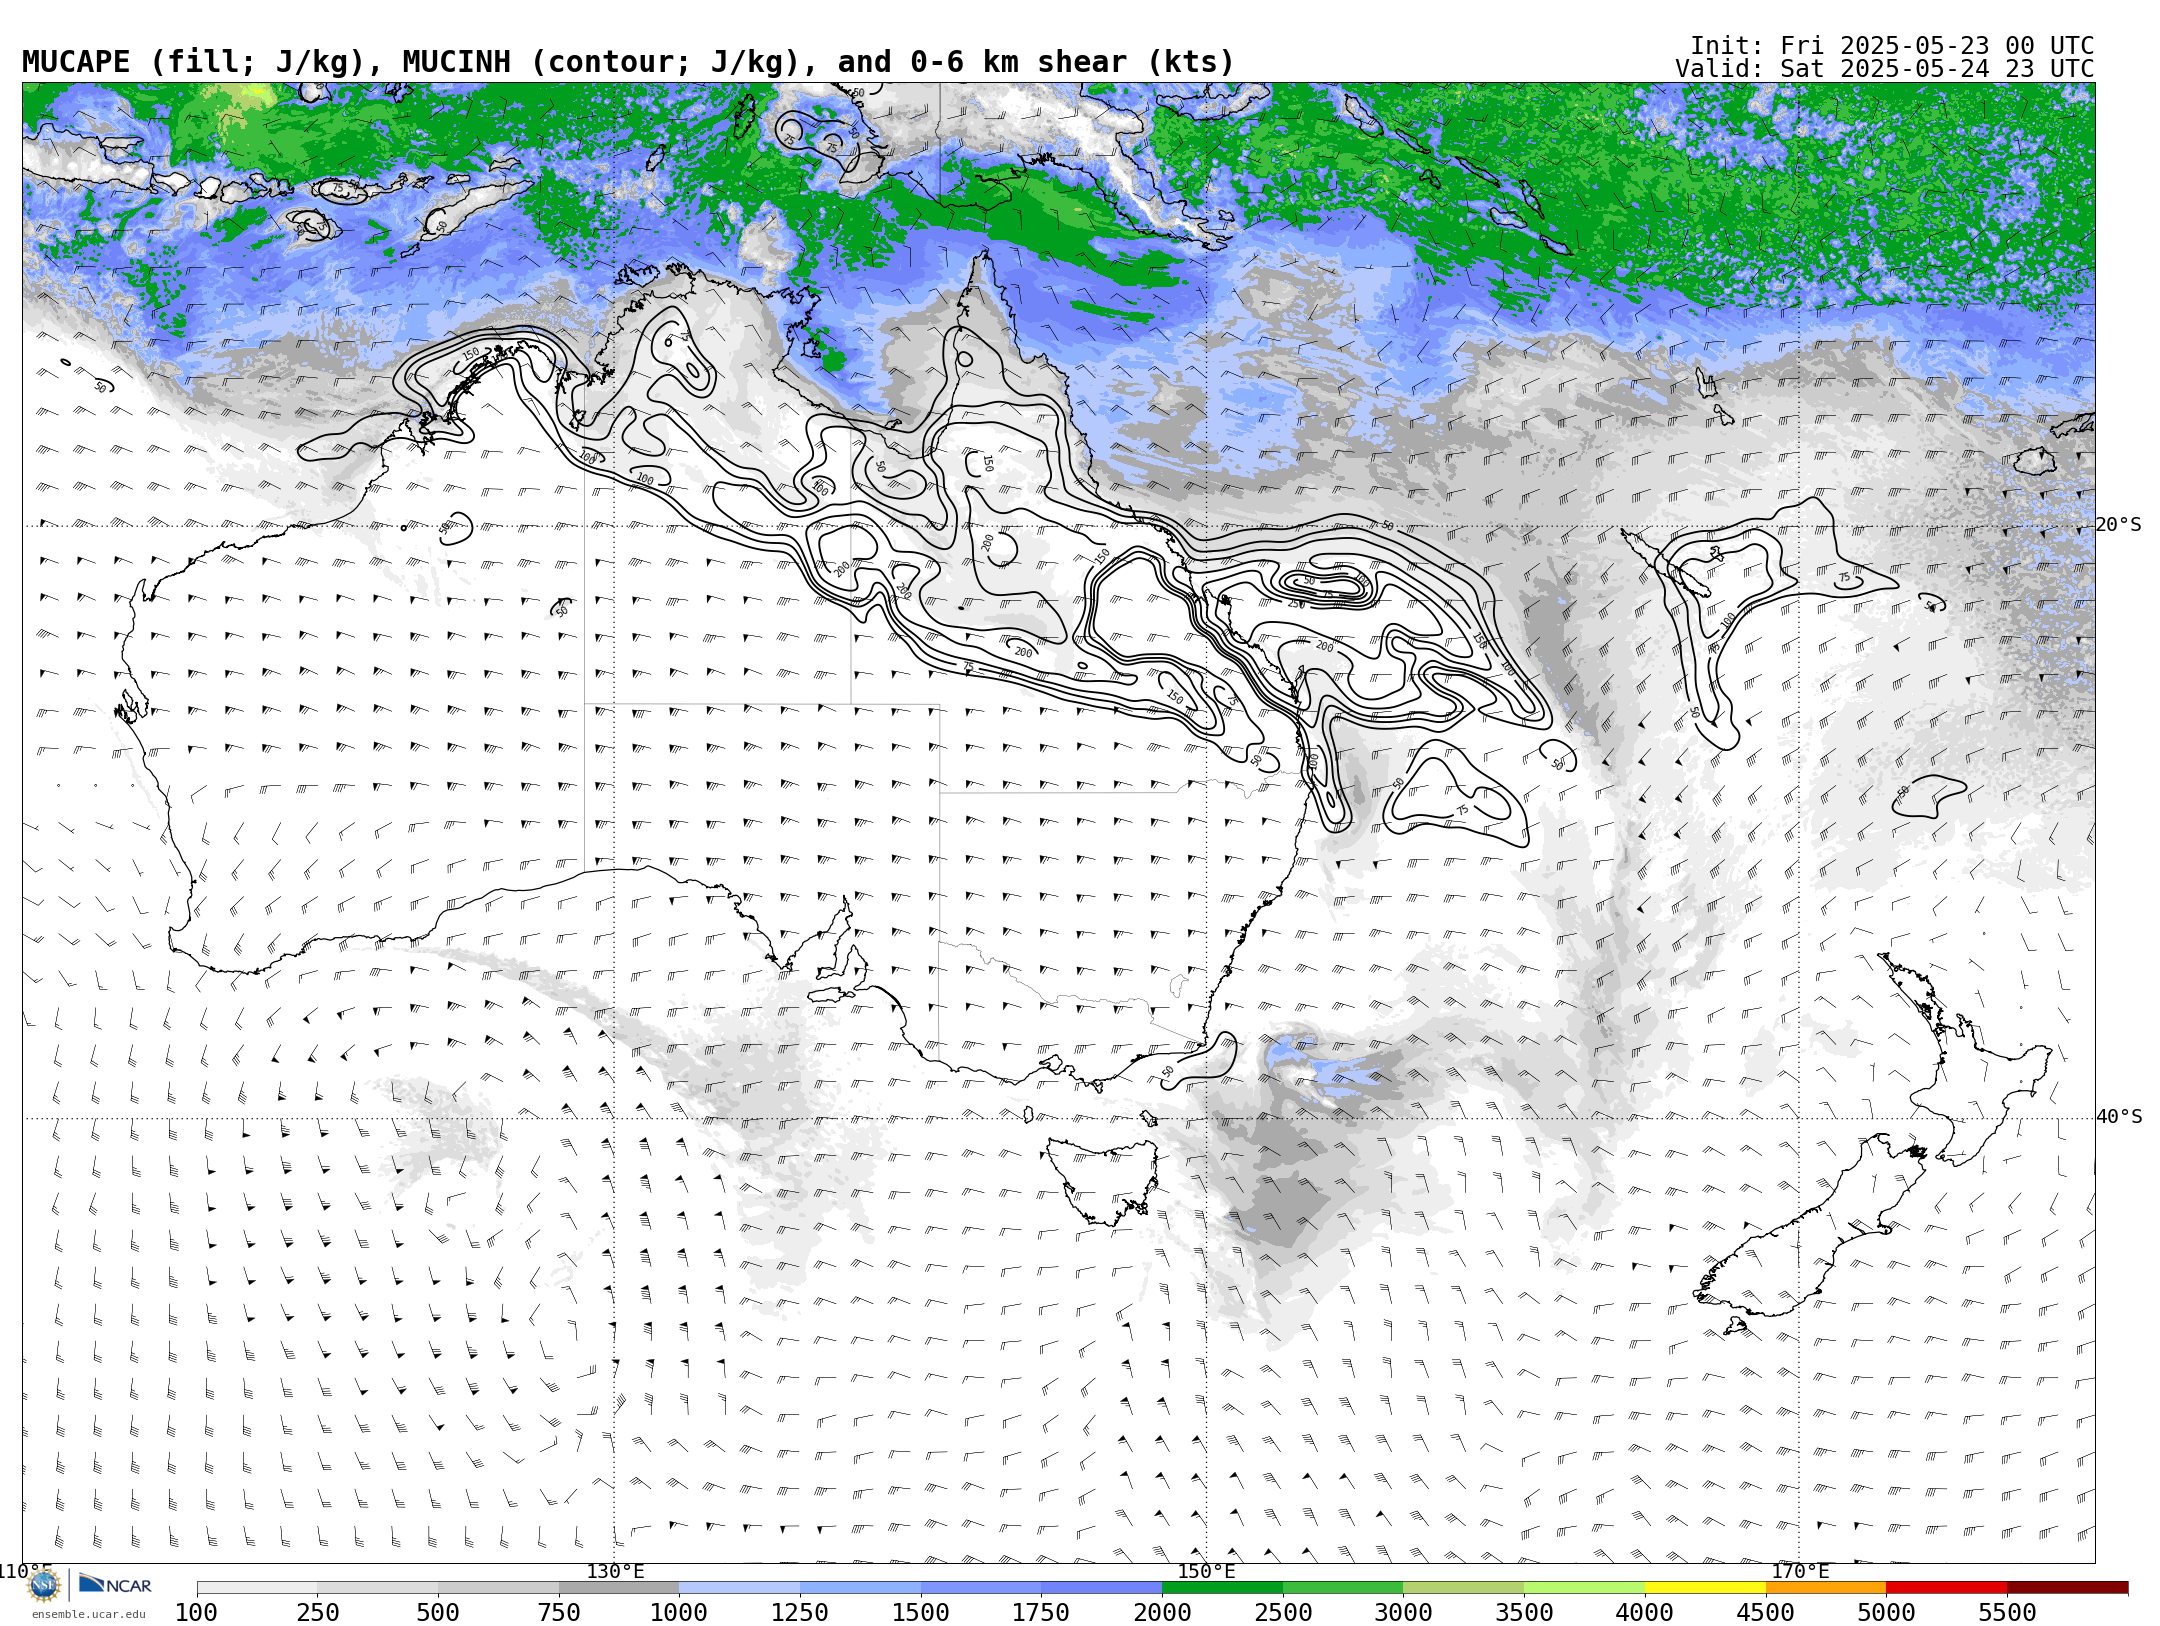
Task: Select the MUCAPE, MUCINH and shear map title
Action: (628, 62)
